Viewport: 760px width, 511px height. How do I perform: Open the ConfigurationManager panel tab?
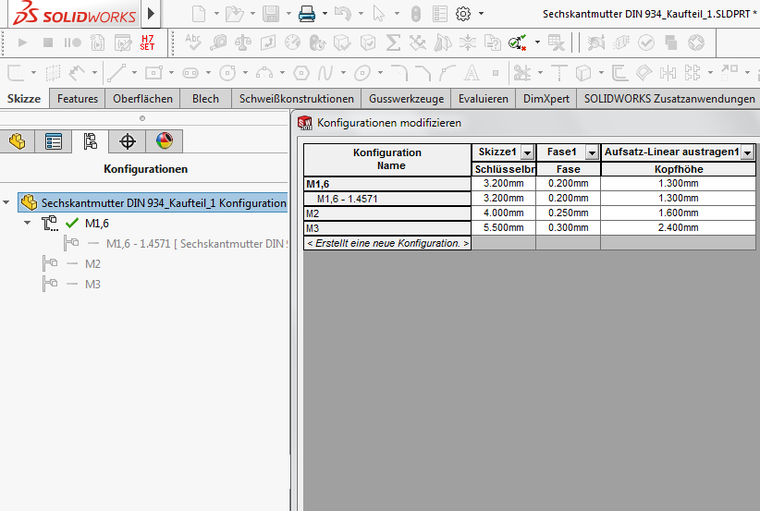[90, 142]
